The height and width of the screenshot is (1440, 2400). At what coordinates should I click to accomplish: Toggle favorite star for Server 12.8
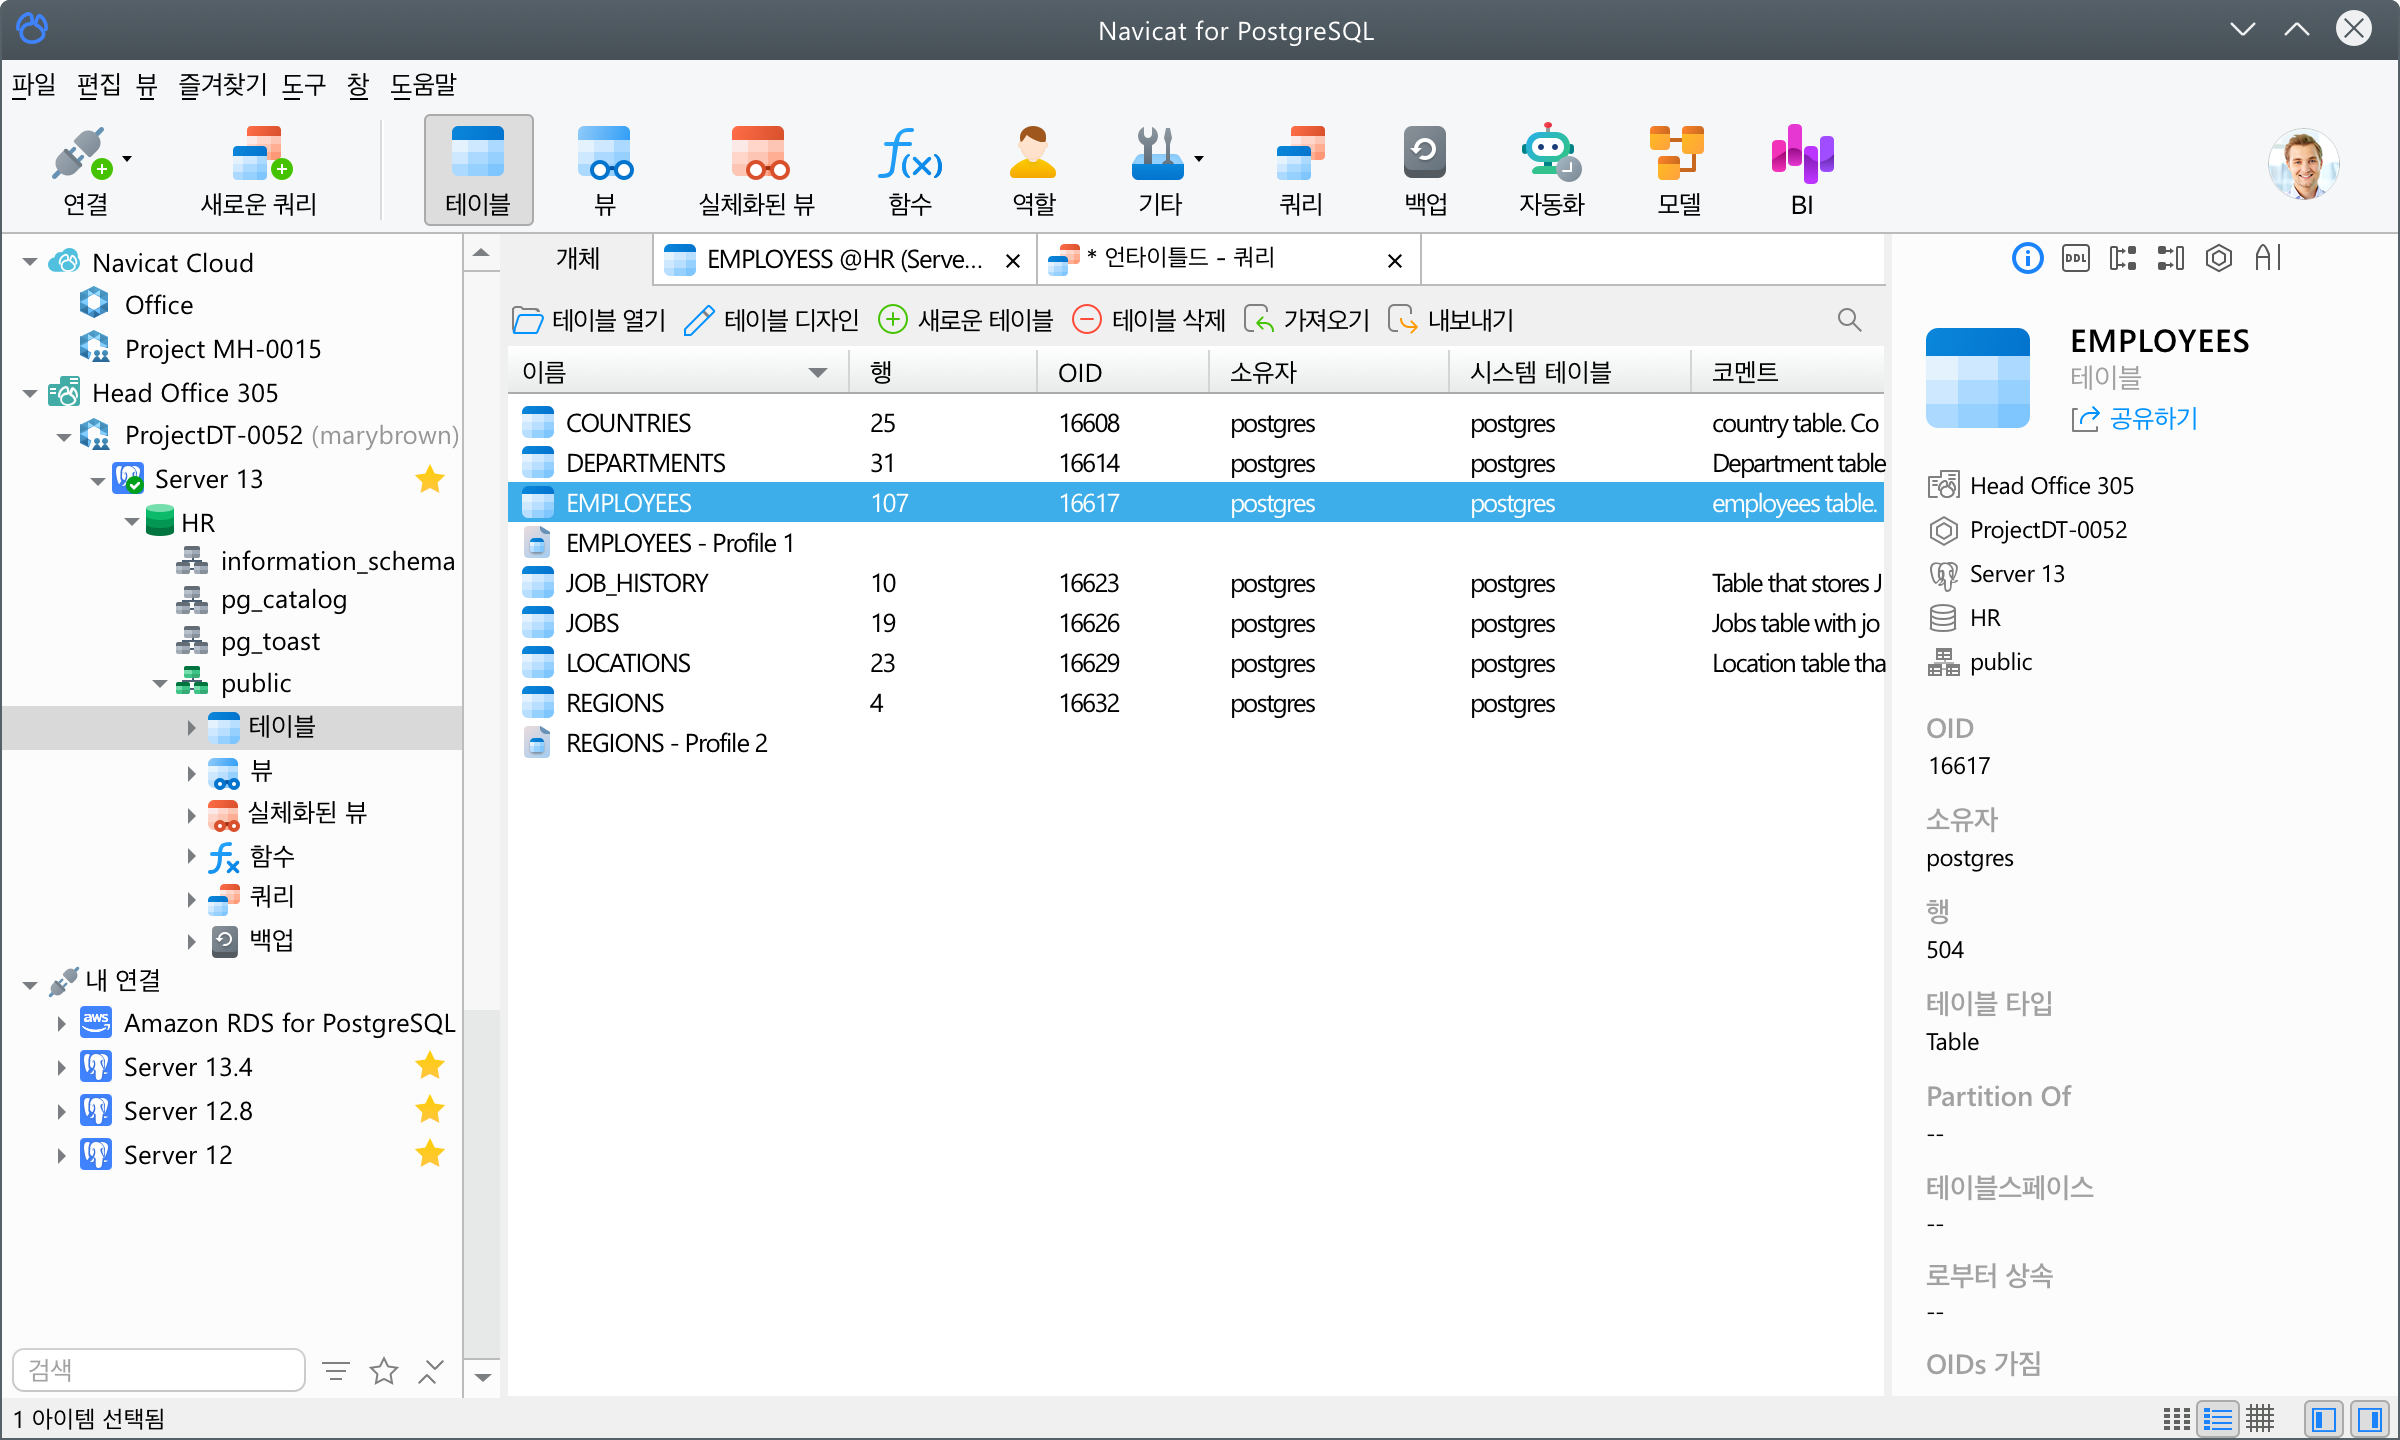[430, 1110]
